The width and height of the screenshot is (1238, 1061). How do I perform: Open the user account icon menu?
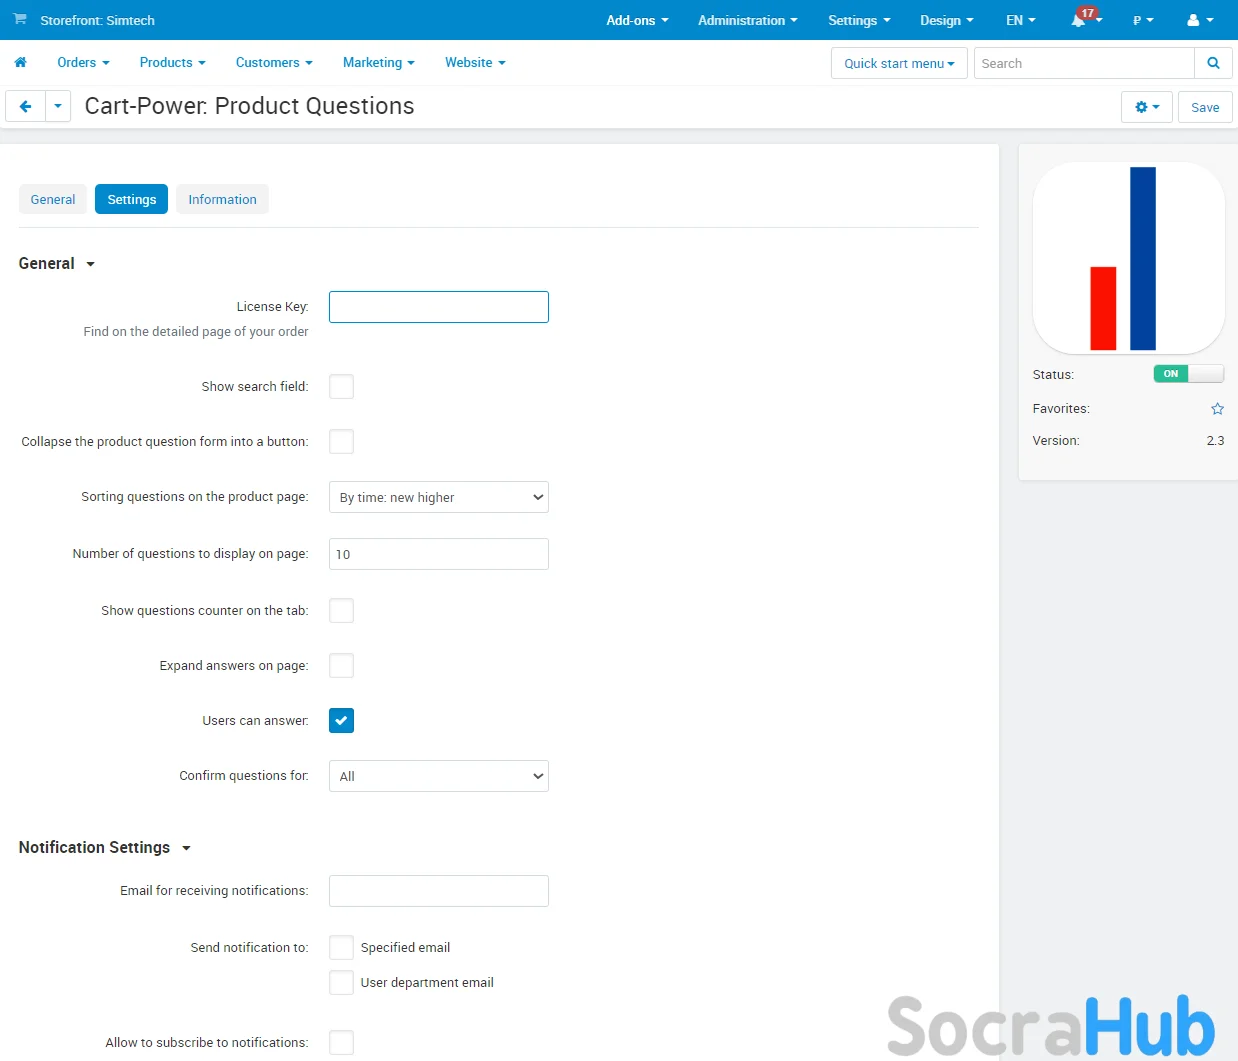(1198, 20)
